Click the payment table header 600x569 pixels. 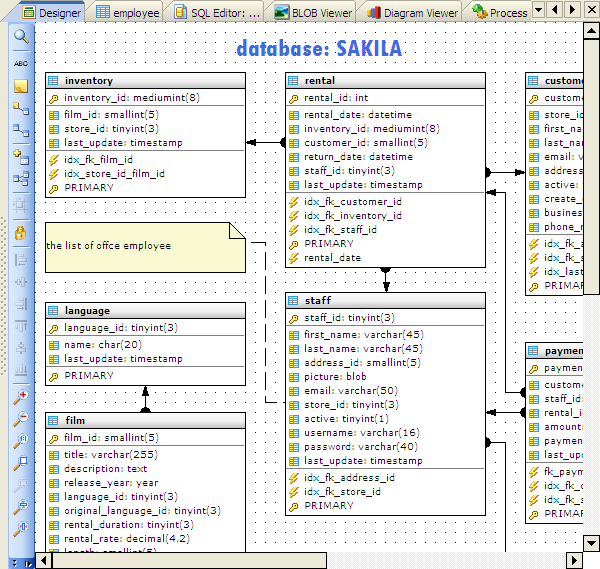click(555, 351)
